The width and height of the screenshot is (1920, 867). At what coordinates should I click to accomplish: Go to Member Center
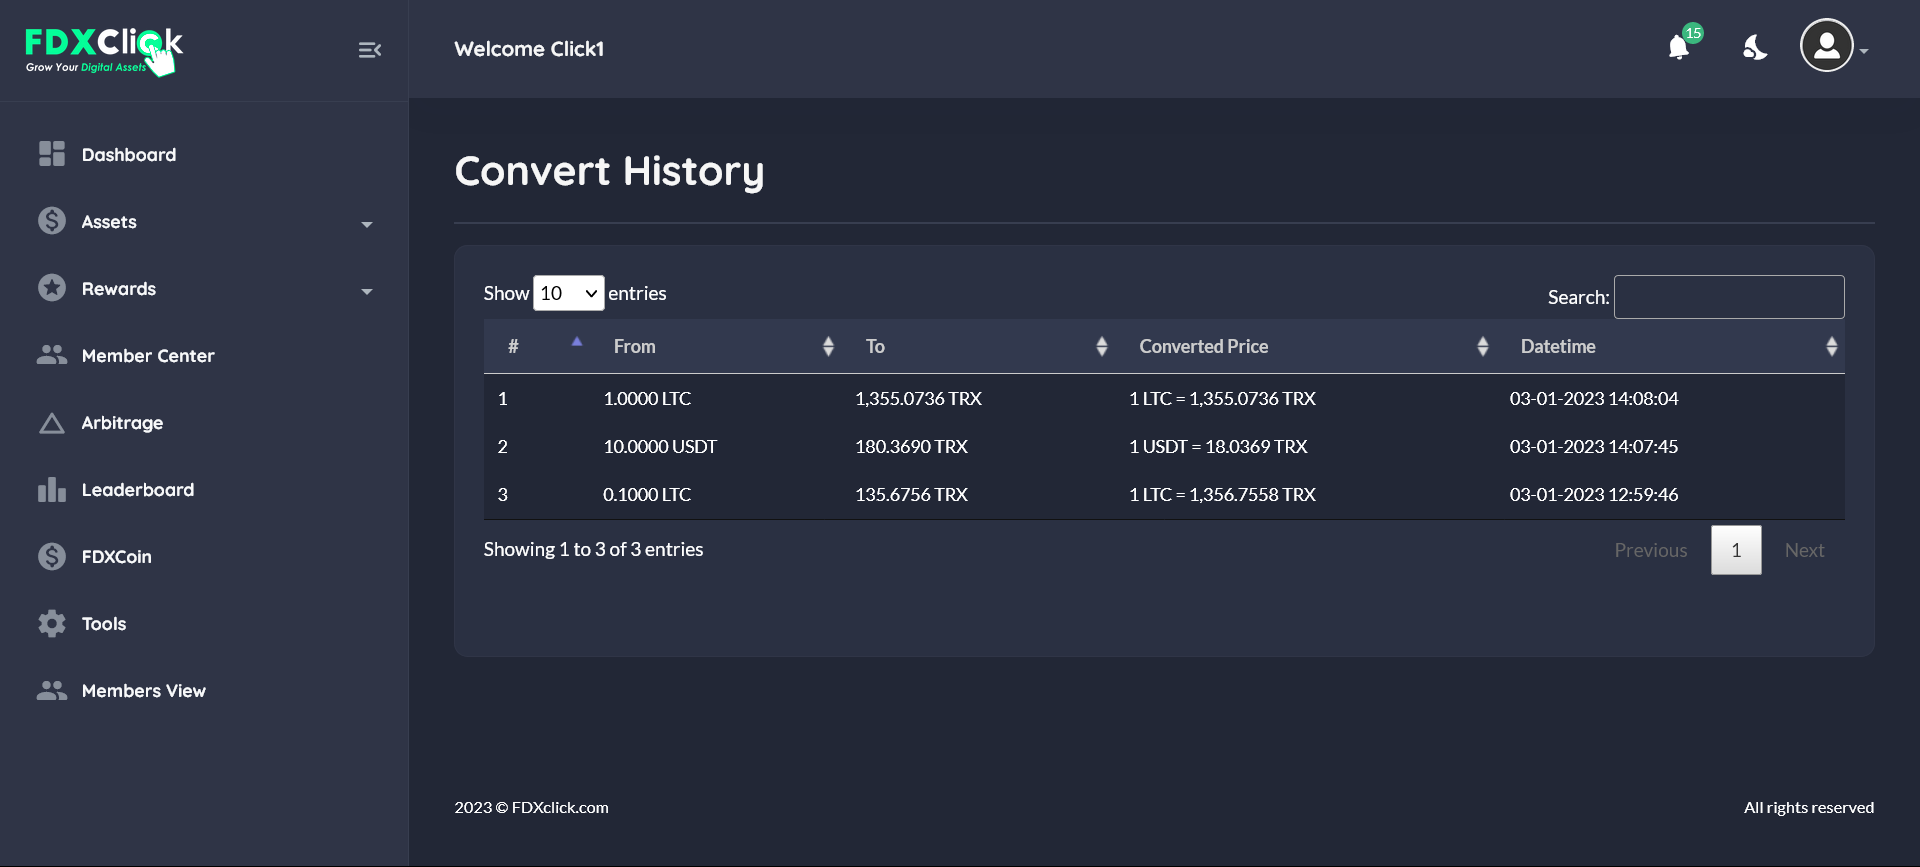coord(147,356)
